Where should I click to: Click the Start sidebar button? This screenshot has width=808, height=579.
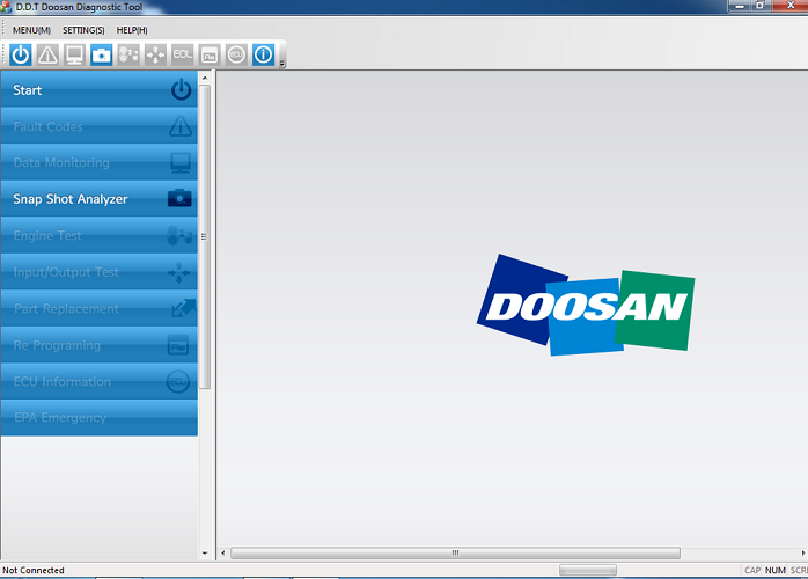point(99,90)
